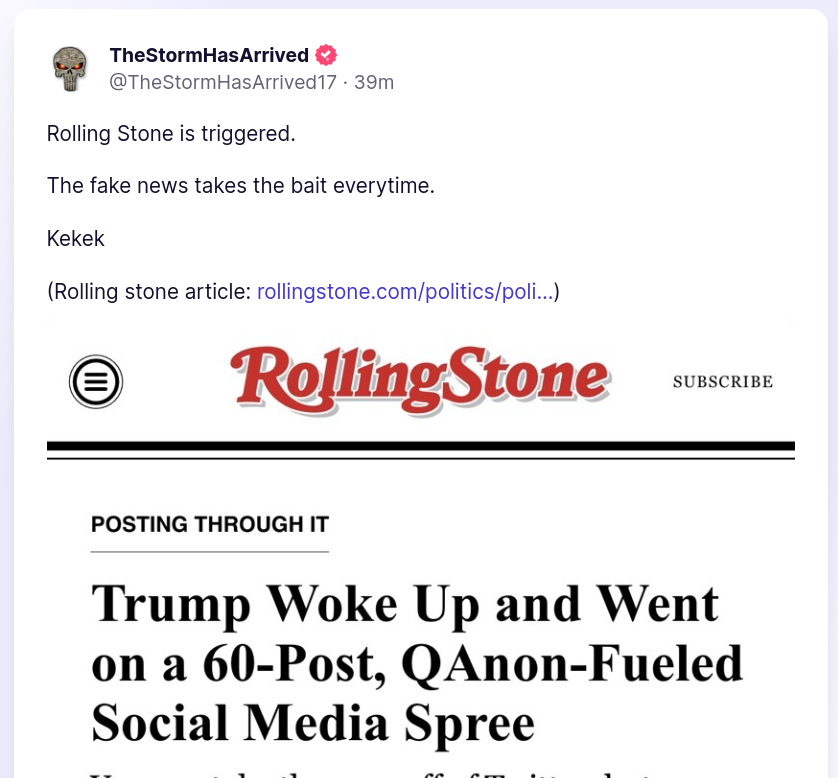Open the 39m post timestamp

pyautogui.click(x=374, y=82)
